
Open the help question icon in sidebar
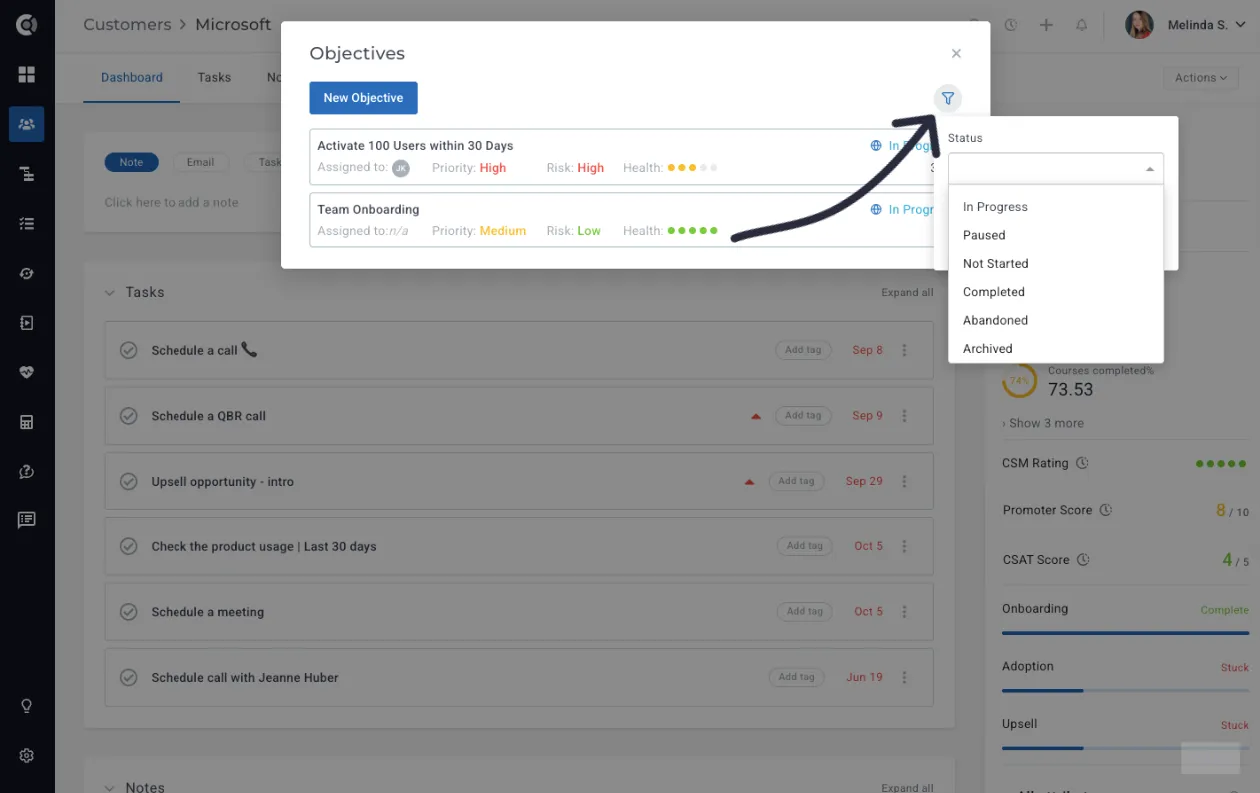27,471
